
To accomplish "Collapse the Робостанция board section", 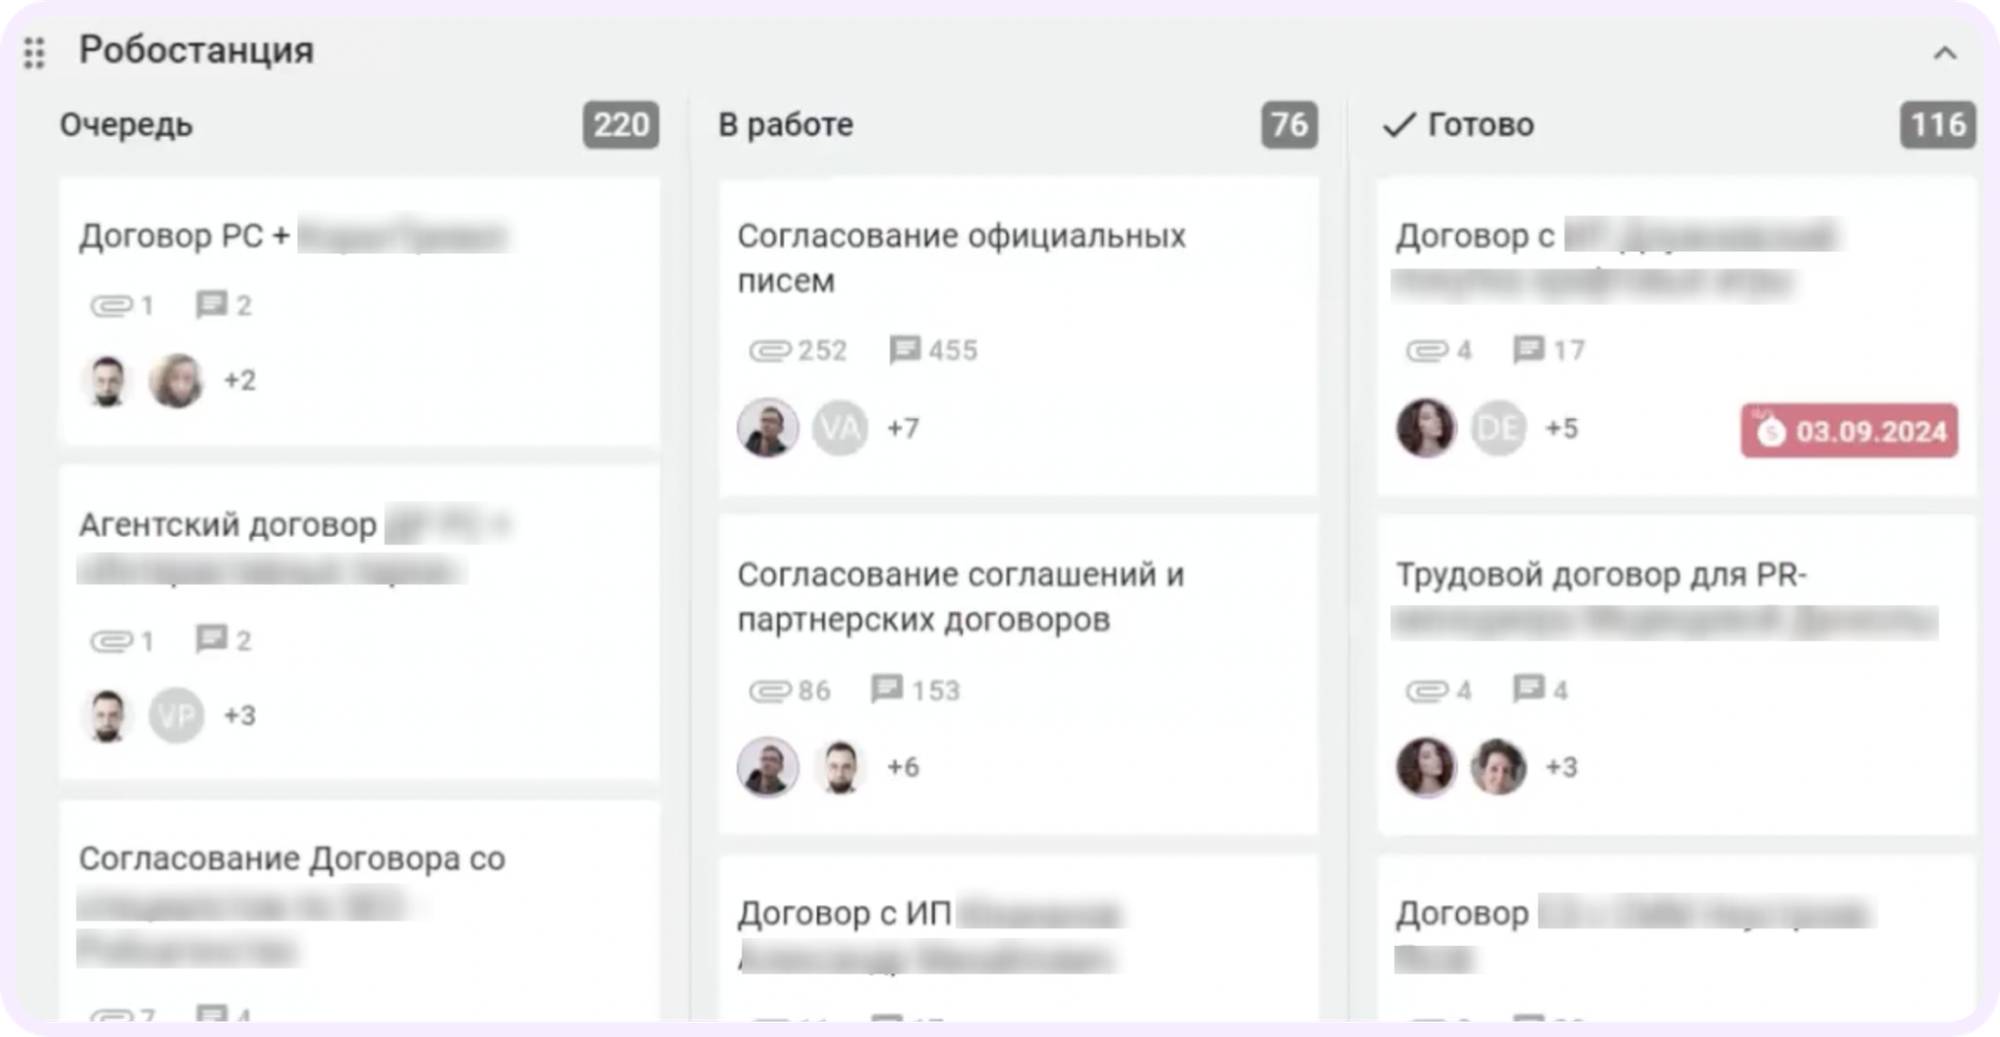I will tap(1944, 53).
